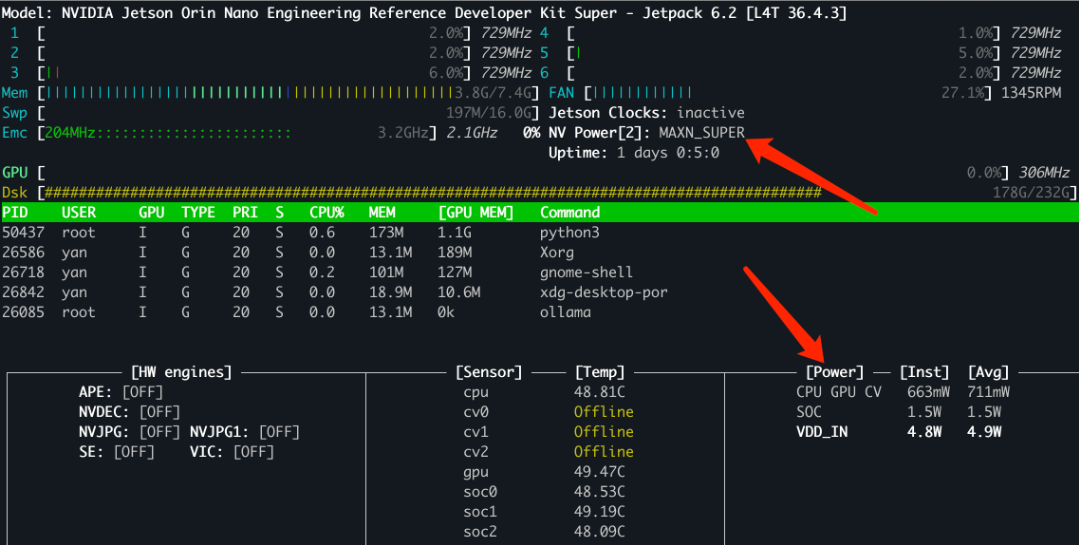Click the MAXN_SUPER power mode text

coord(702,133)
